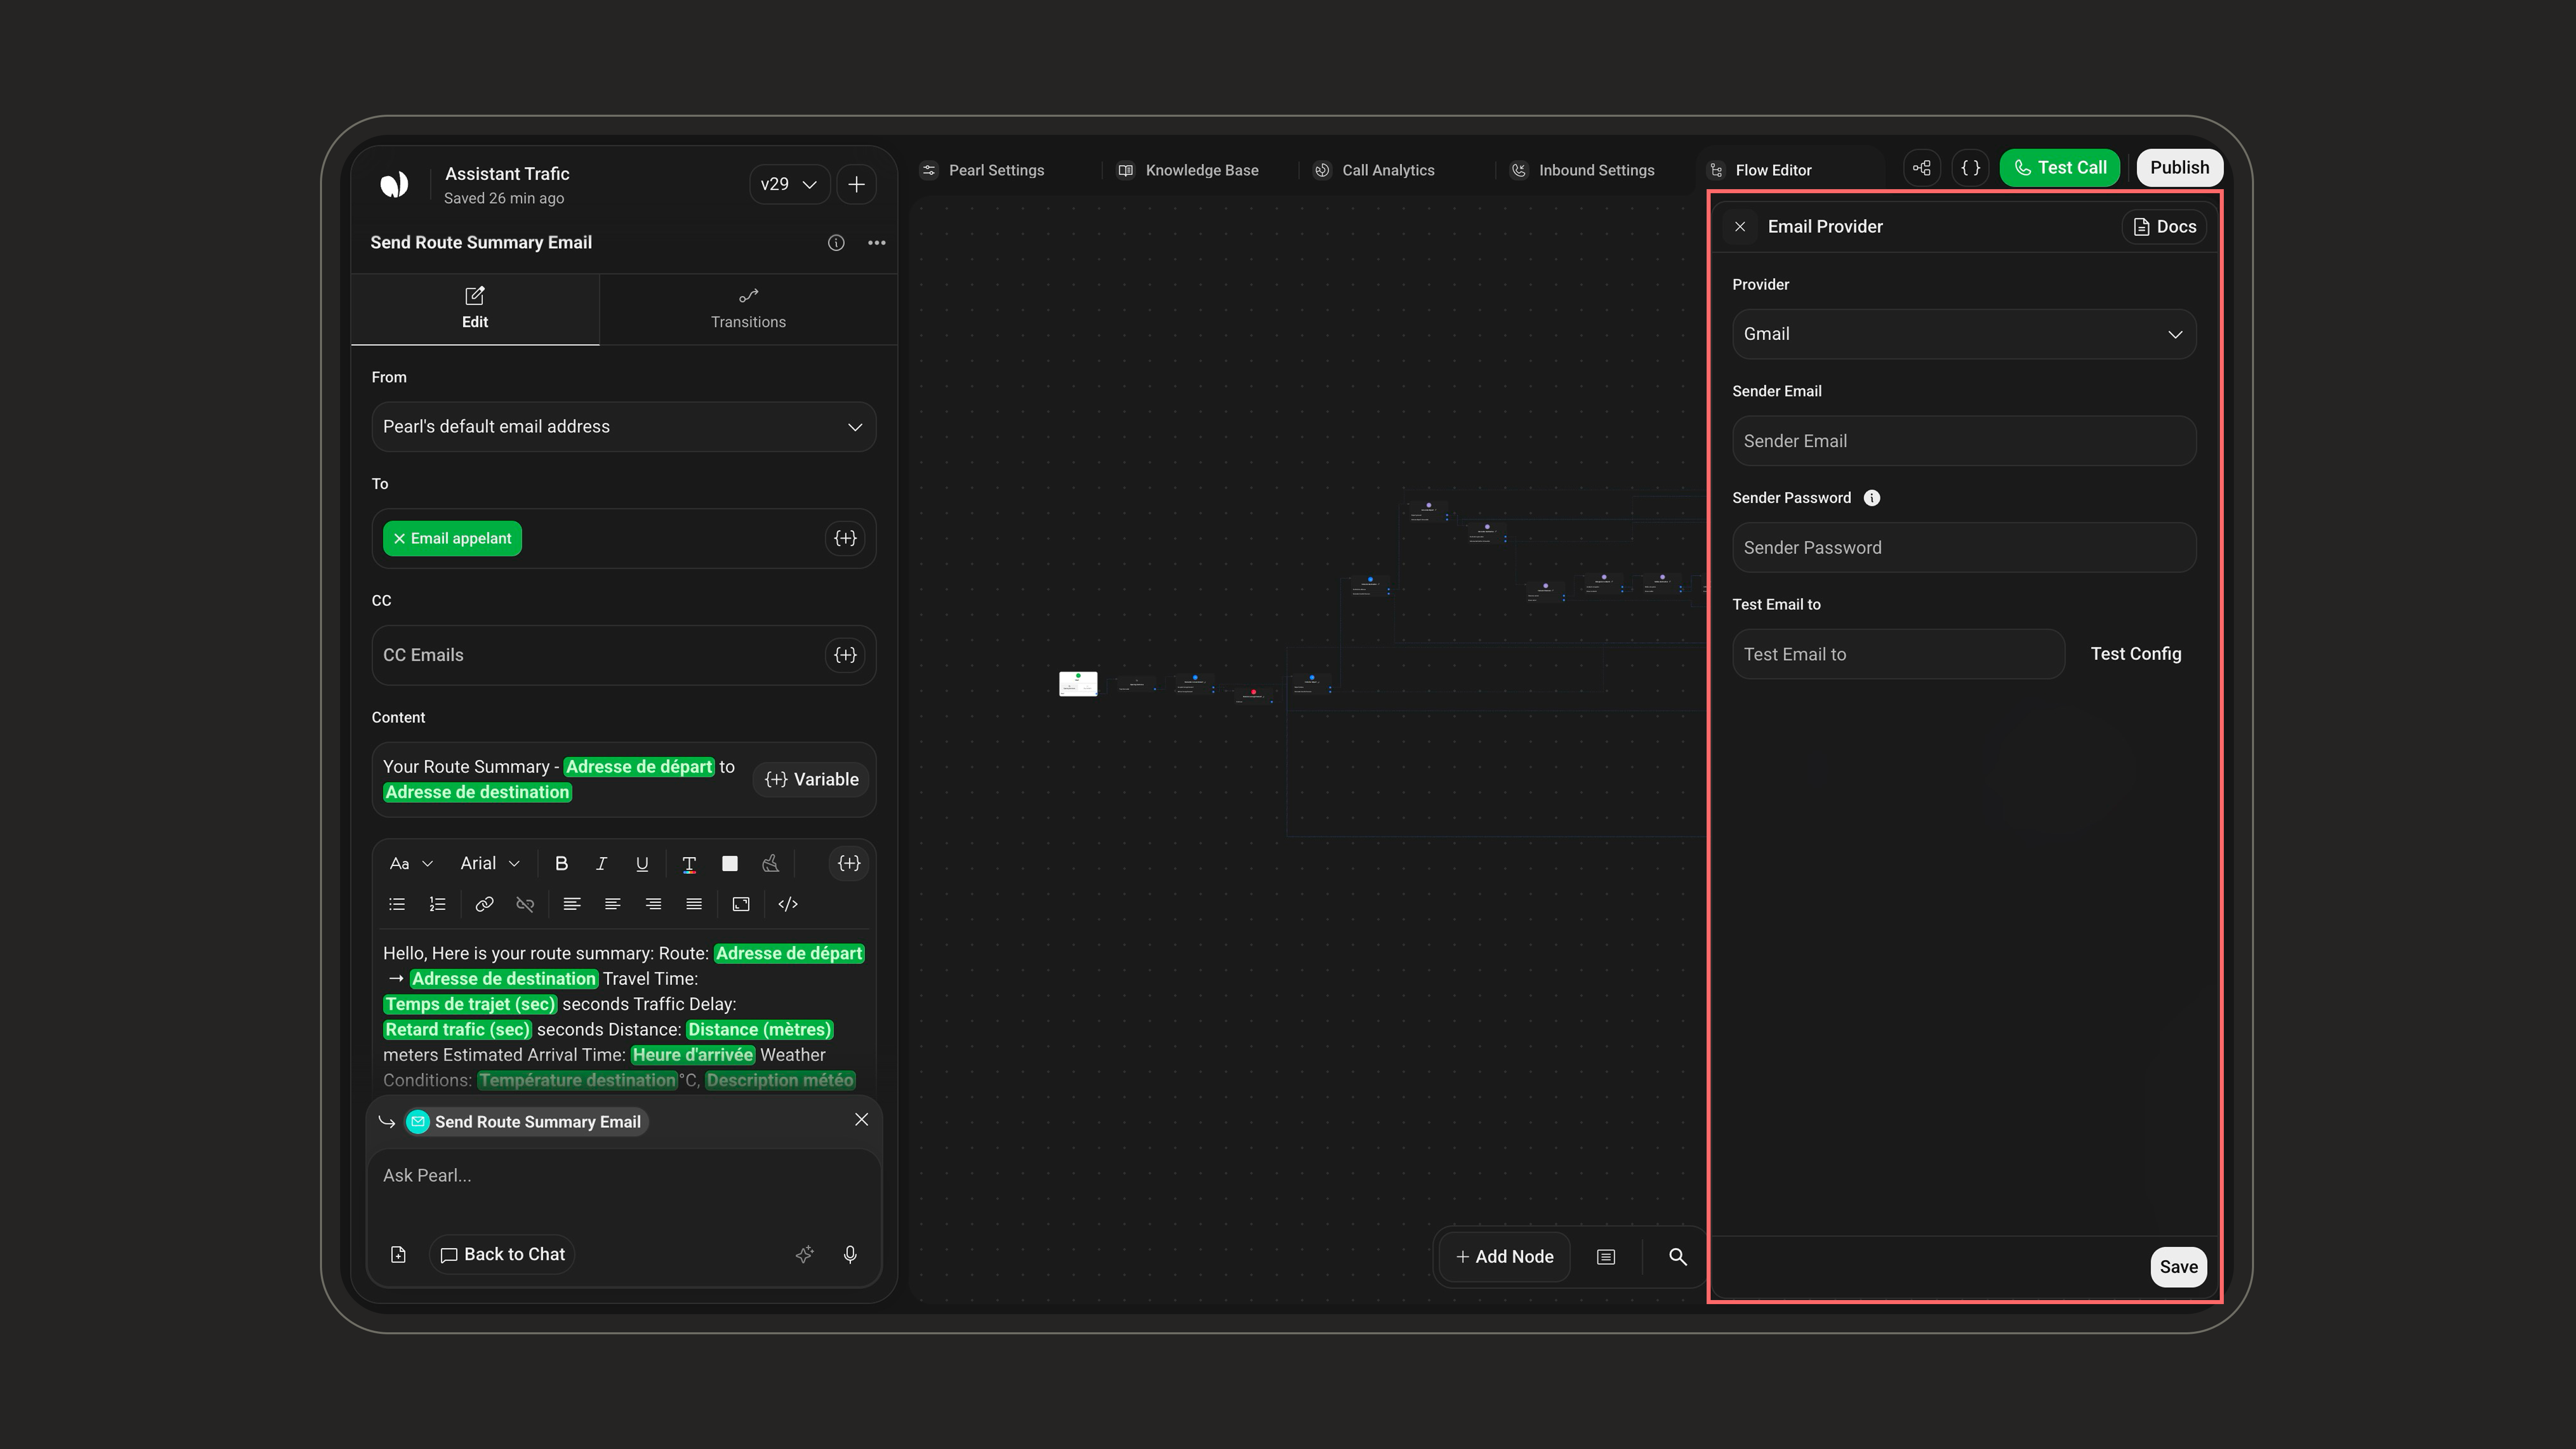Image resolution: width=2576 pixels, height=1449 pixels.
Task: Click the Pearl logo icon
Action: pos(394,184)
